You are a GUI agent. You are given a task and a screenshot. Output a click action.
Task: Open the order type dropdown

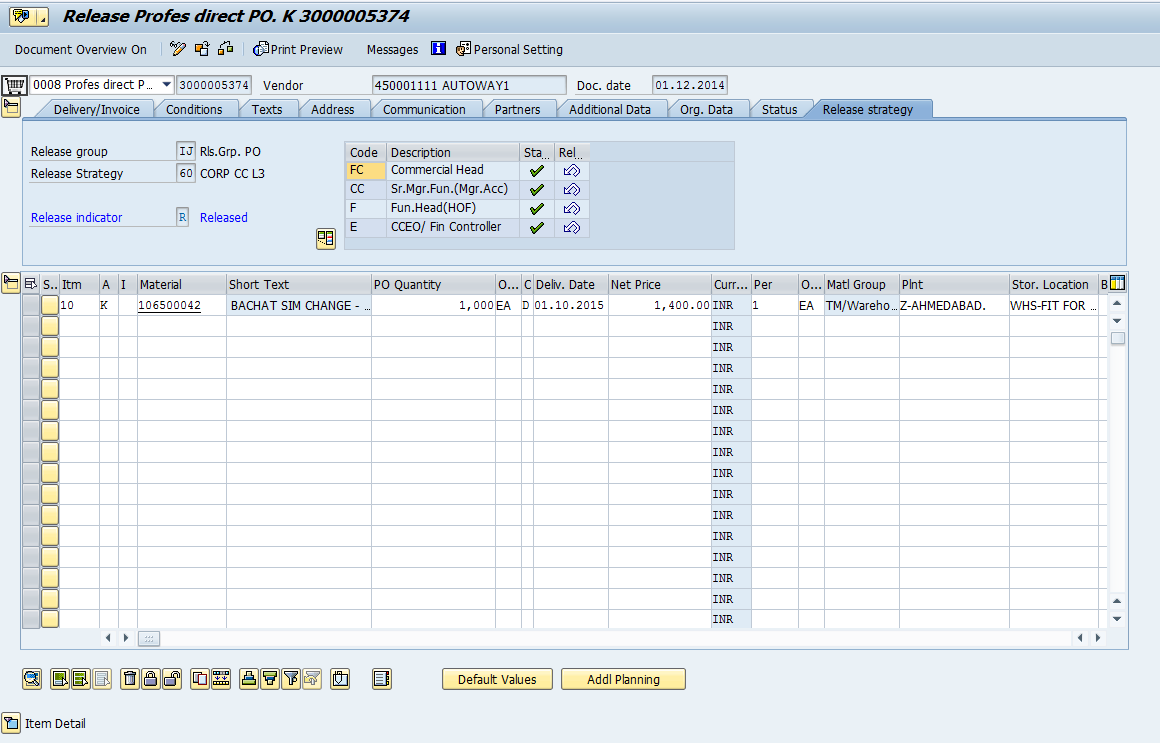[169, 85]
